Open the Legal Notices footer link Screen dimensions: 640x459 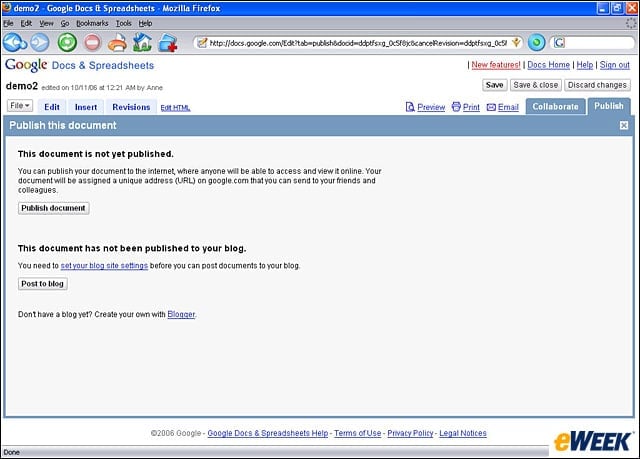click(x=463, y=433)
